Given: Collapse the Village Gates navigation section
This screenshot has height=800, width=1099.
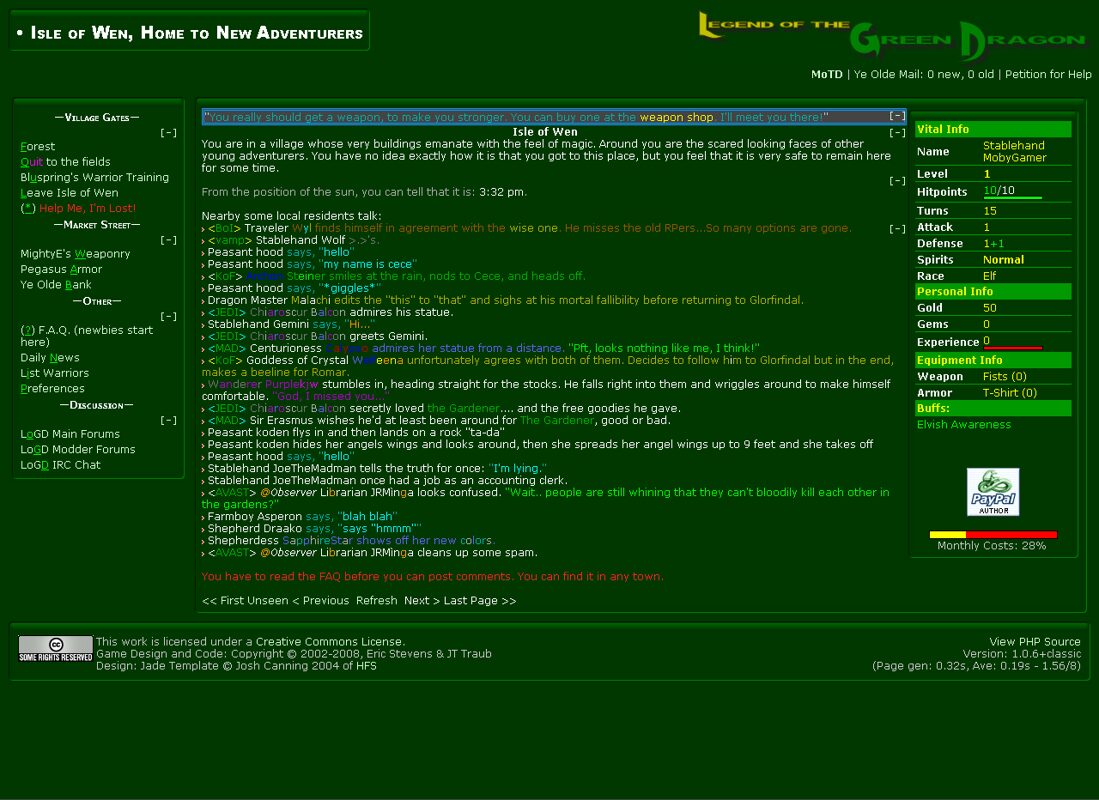Looking at the screenshot, I should (169, 133).
